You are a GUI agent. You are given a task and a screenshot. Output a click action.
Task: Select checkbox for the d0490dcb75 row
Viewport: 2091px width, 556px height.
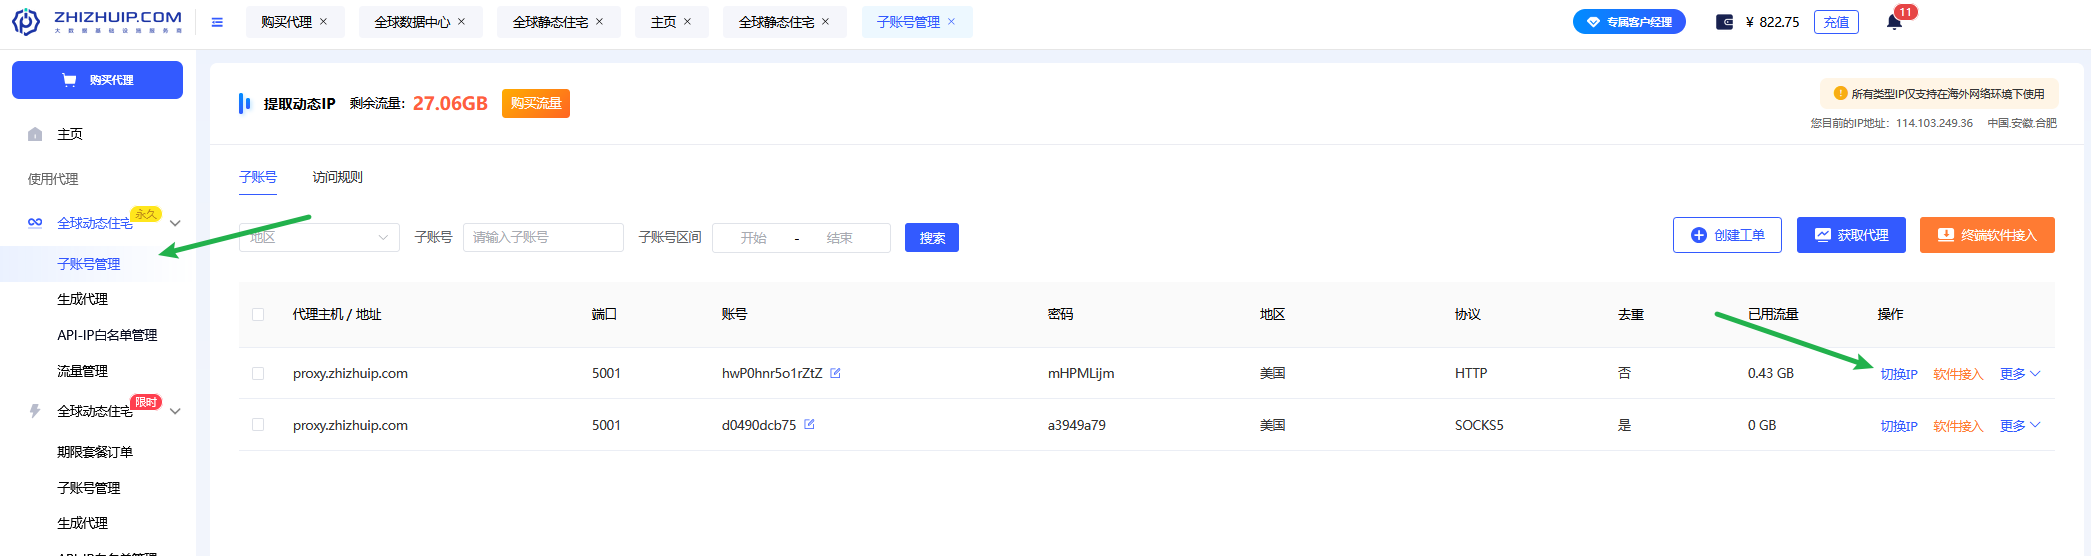pos(258,425)
